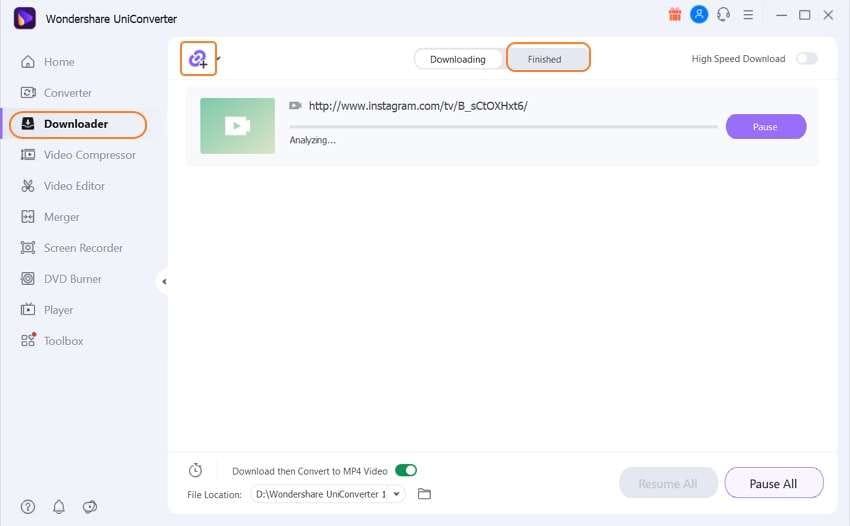Click the gift promotion icon

tap(675, 15)
